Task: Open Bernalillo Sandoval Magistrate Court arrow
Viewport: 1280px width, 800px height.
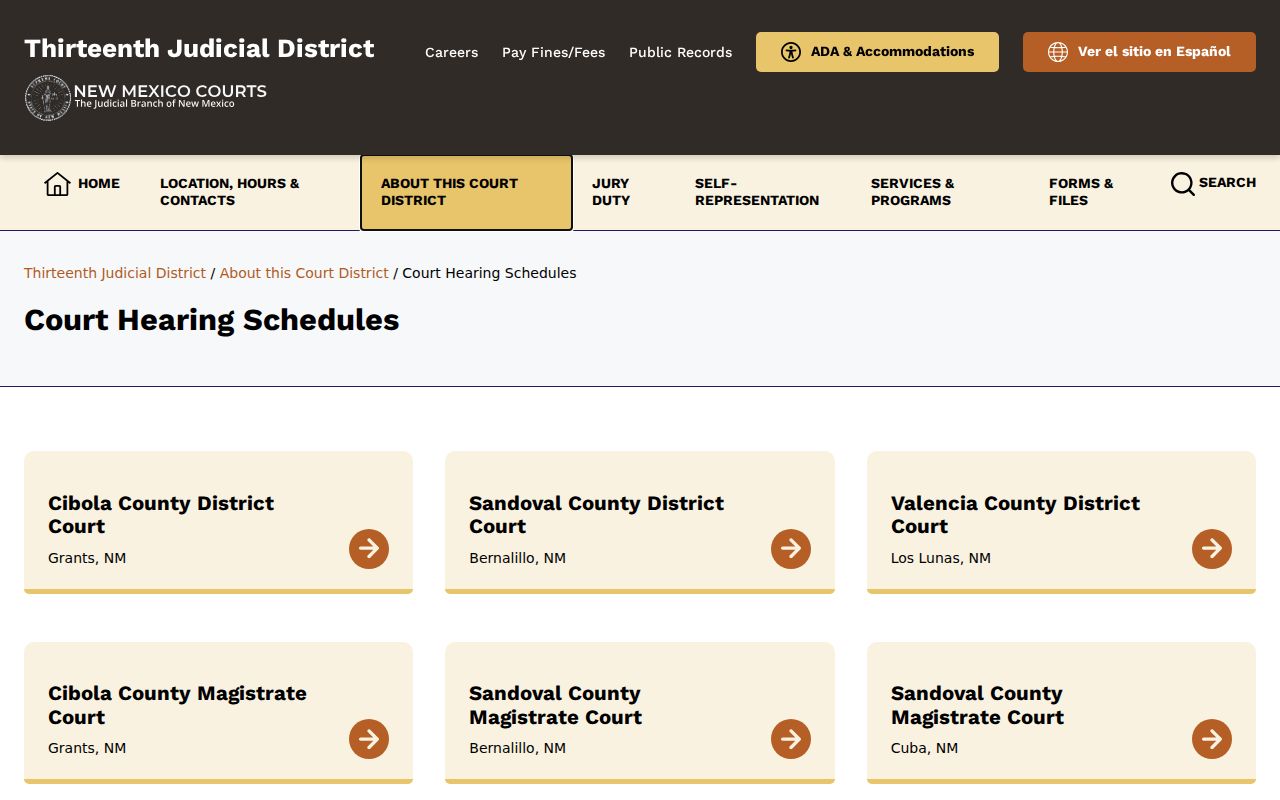Action: [791, 739]
